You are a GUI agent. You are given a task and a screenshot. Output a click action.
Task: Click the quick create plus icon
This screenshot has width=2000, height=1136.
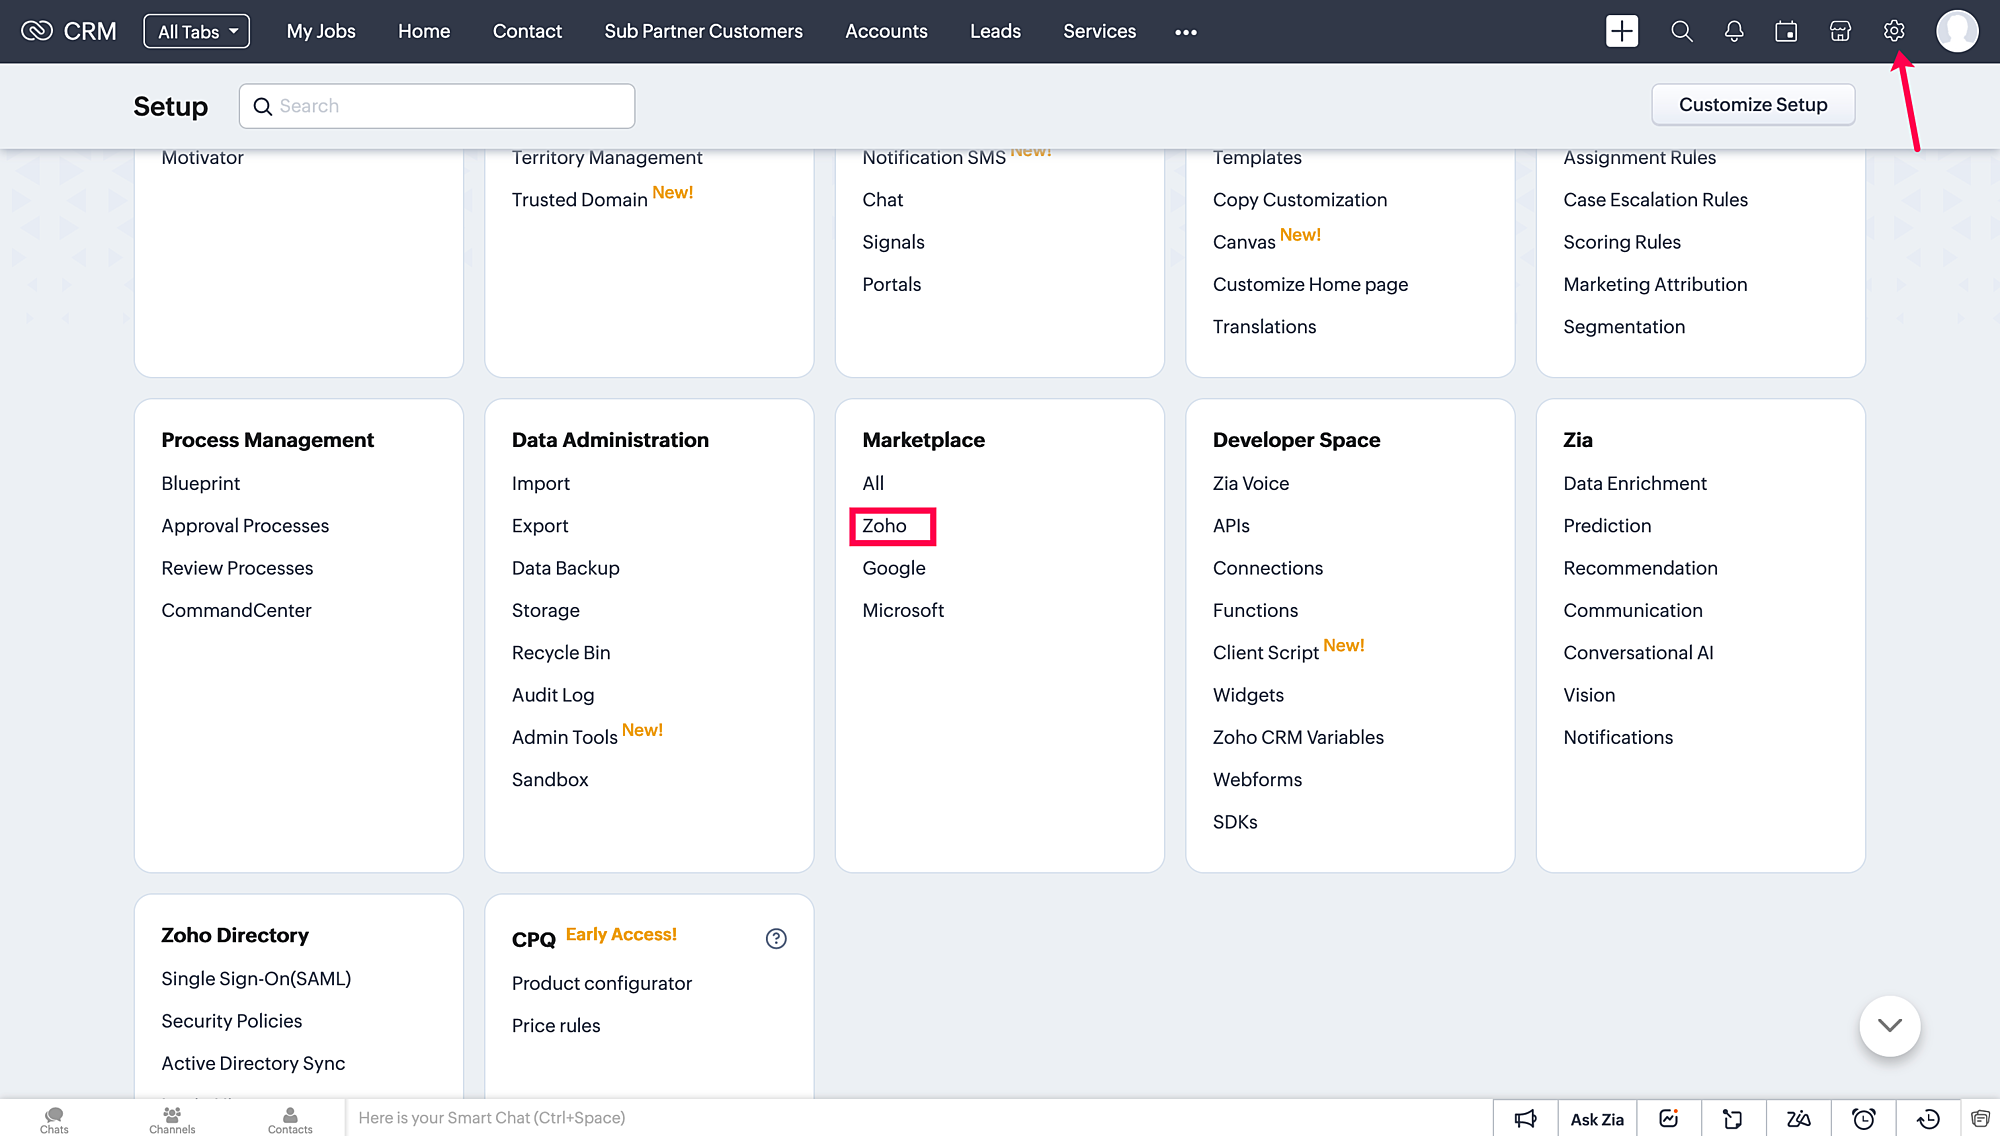[1621, 31]
